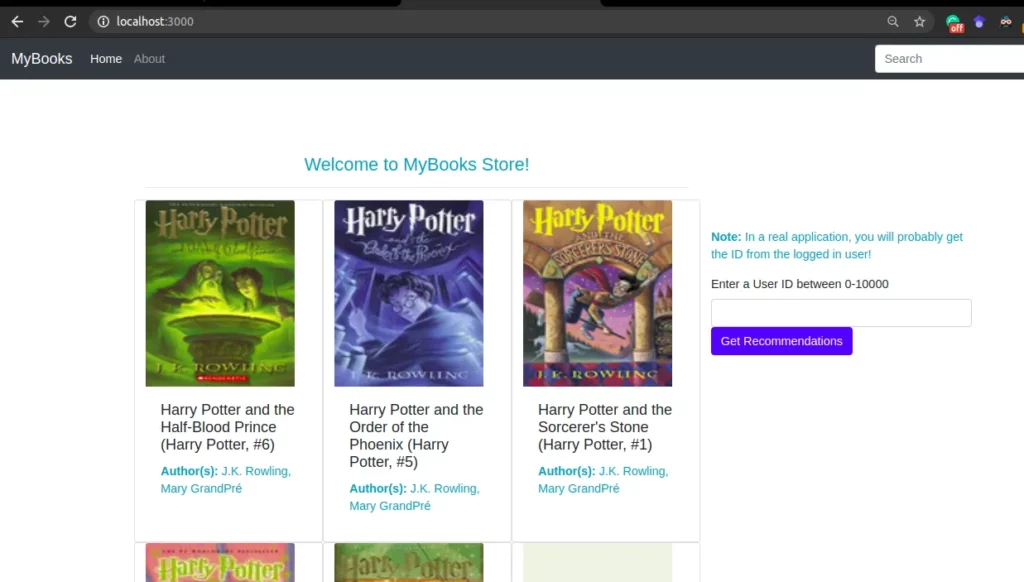This screenshot has width=1024, height=582.
Task: Go back with the browser back arrow
Action: [x=17, y=22]
